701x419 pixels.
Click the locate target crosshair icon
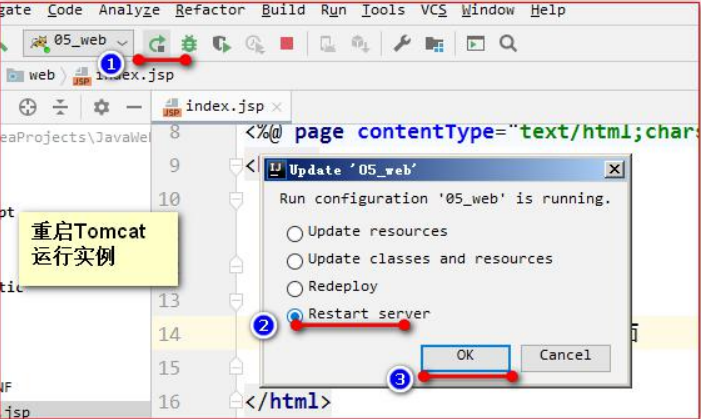(x=28, y=107)
